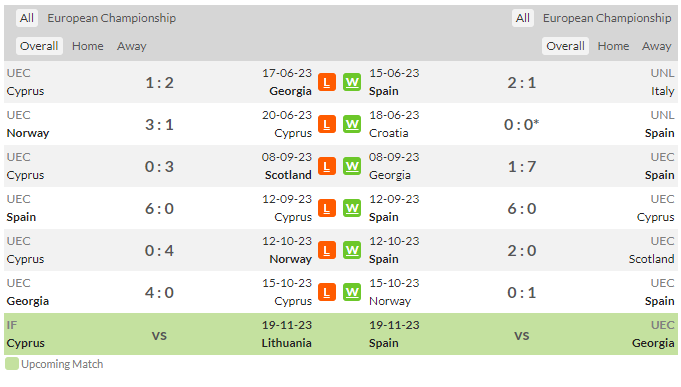Screen dimensions: 681x387
Task: Click the green W badge for Spain 15-06-23
Action: (x=352, y=83)
